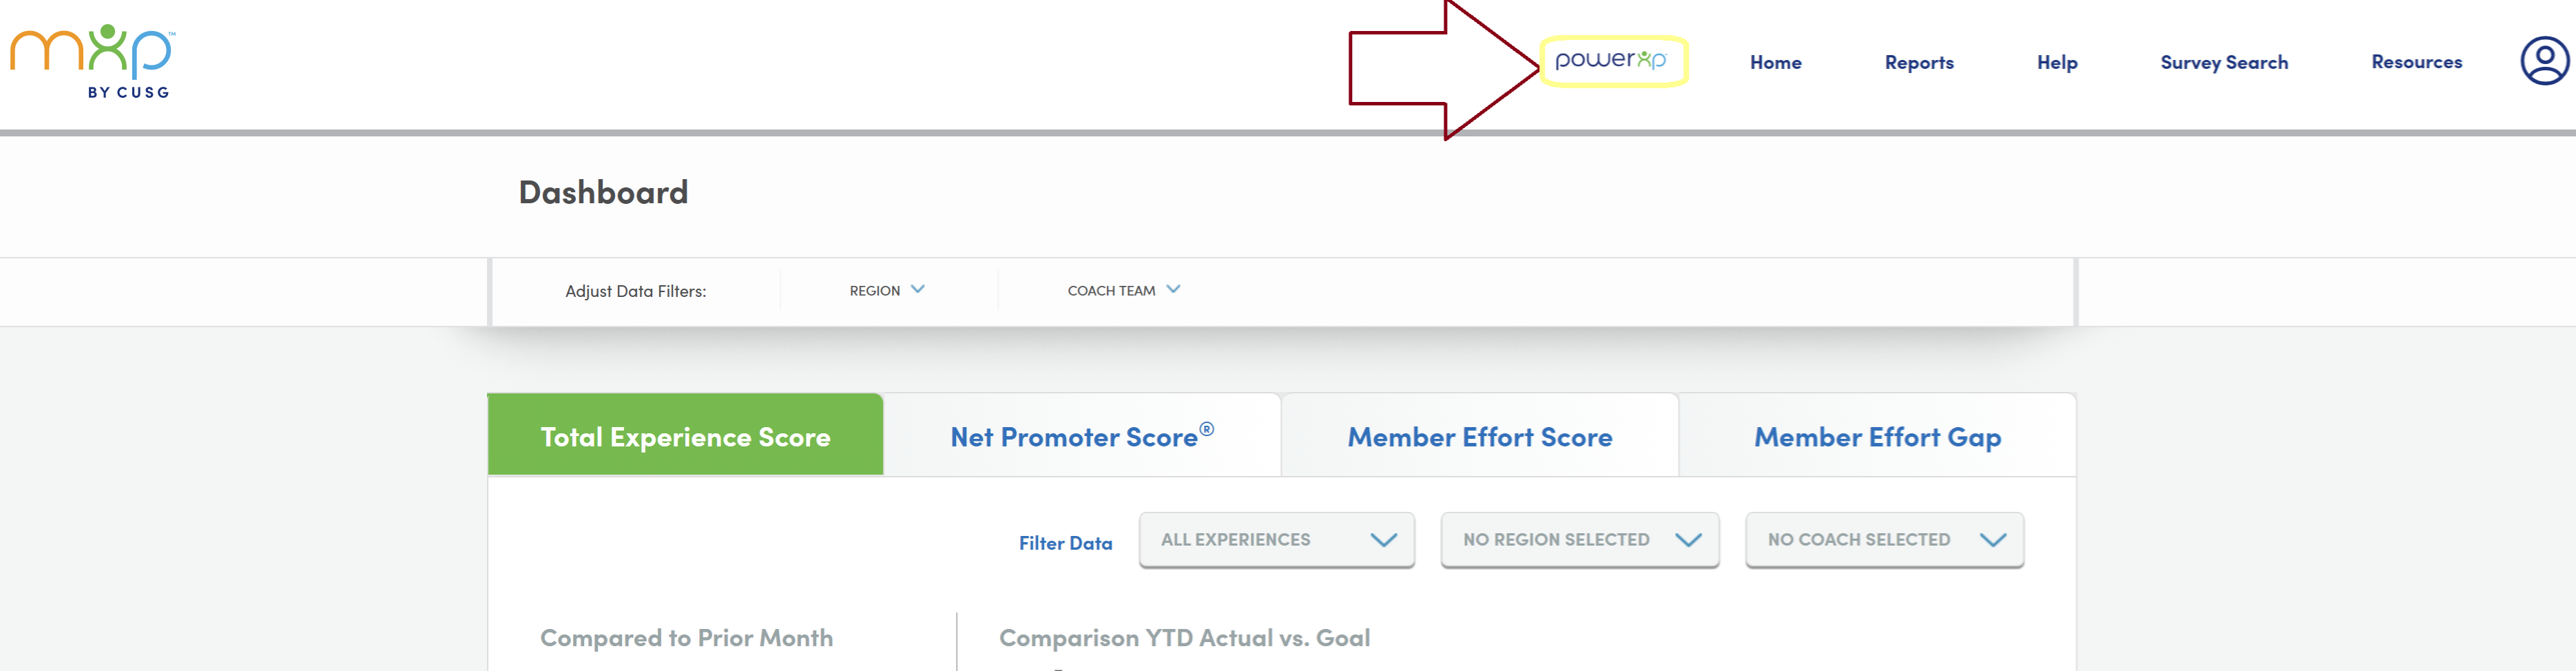Click the NO COACH SELECTED chevron arrow
This screenshot has height=671, width=2576.
(x=1993, y=540)
